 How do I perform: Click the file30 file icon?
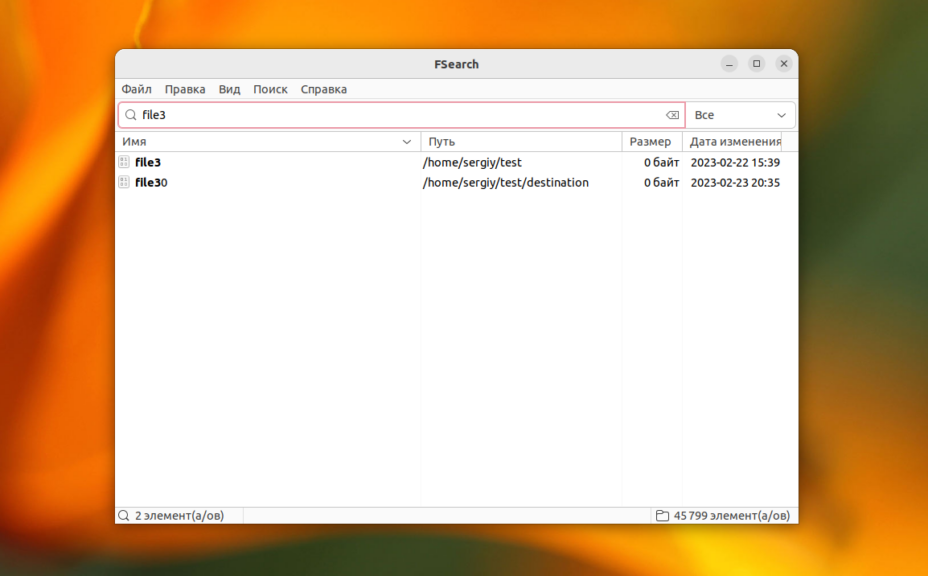(124, 182)
